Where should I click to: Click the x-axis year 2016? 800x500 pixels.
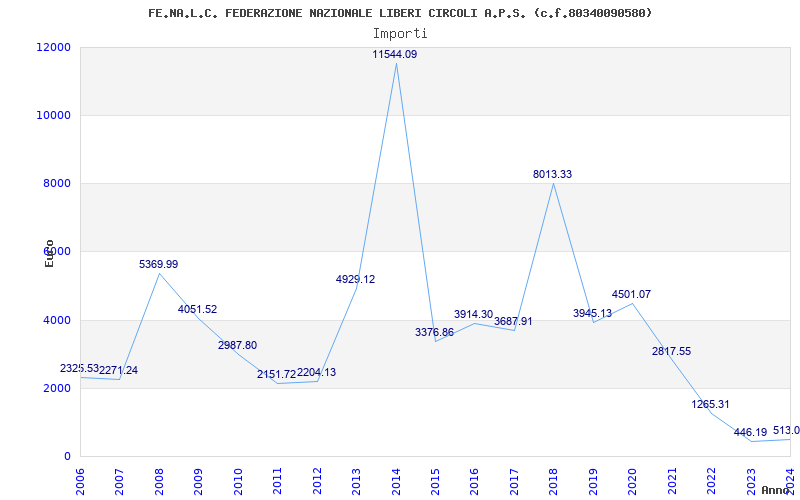(474, 481)
